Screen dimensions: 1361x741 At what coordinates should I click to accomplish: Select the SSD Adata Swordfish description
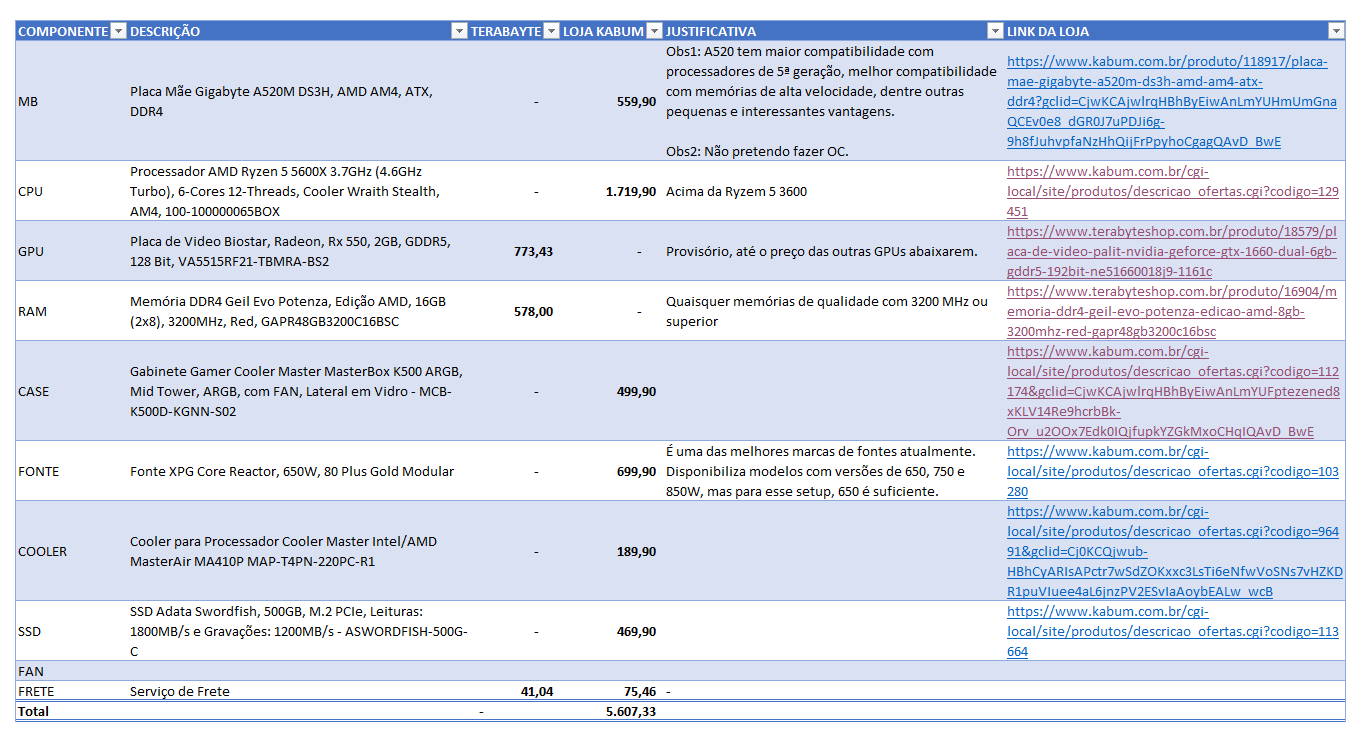coord(298,631)
